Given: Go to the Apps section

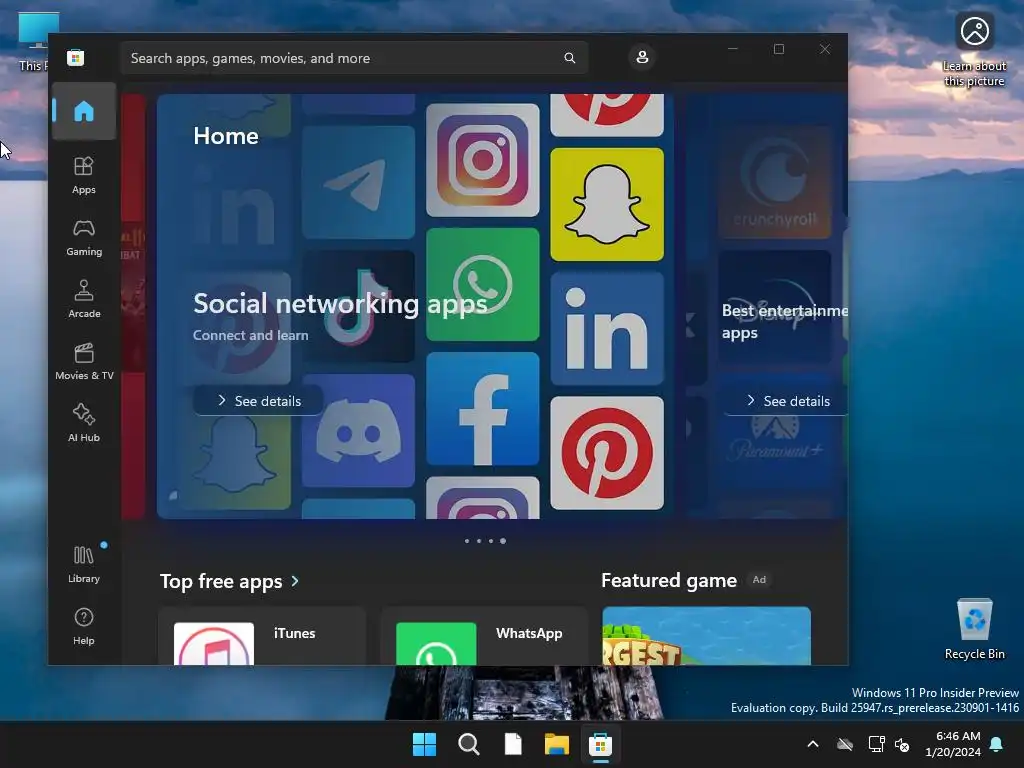Looking at the screenshot, I should click(x=84, y=175).
